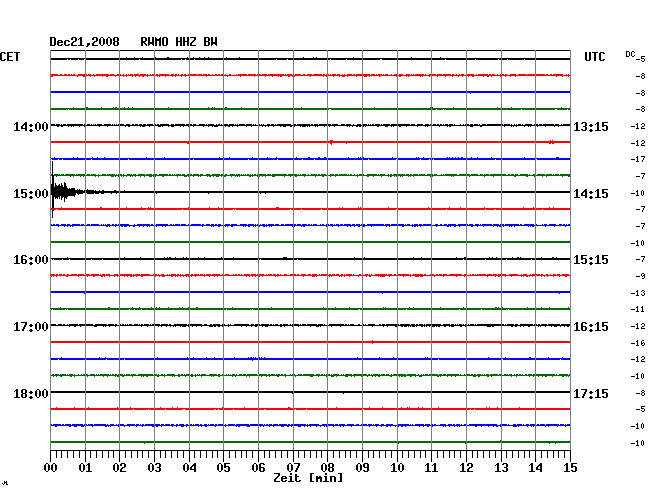Screen dimensions: 650x494
Task: Select the 04 minute axis label
Action: pos(189,467)
